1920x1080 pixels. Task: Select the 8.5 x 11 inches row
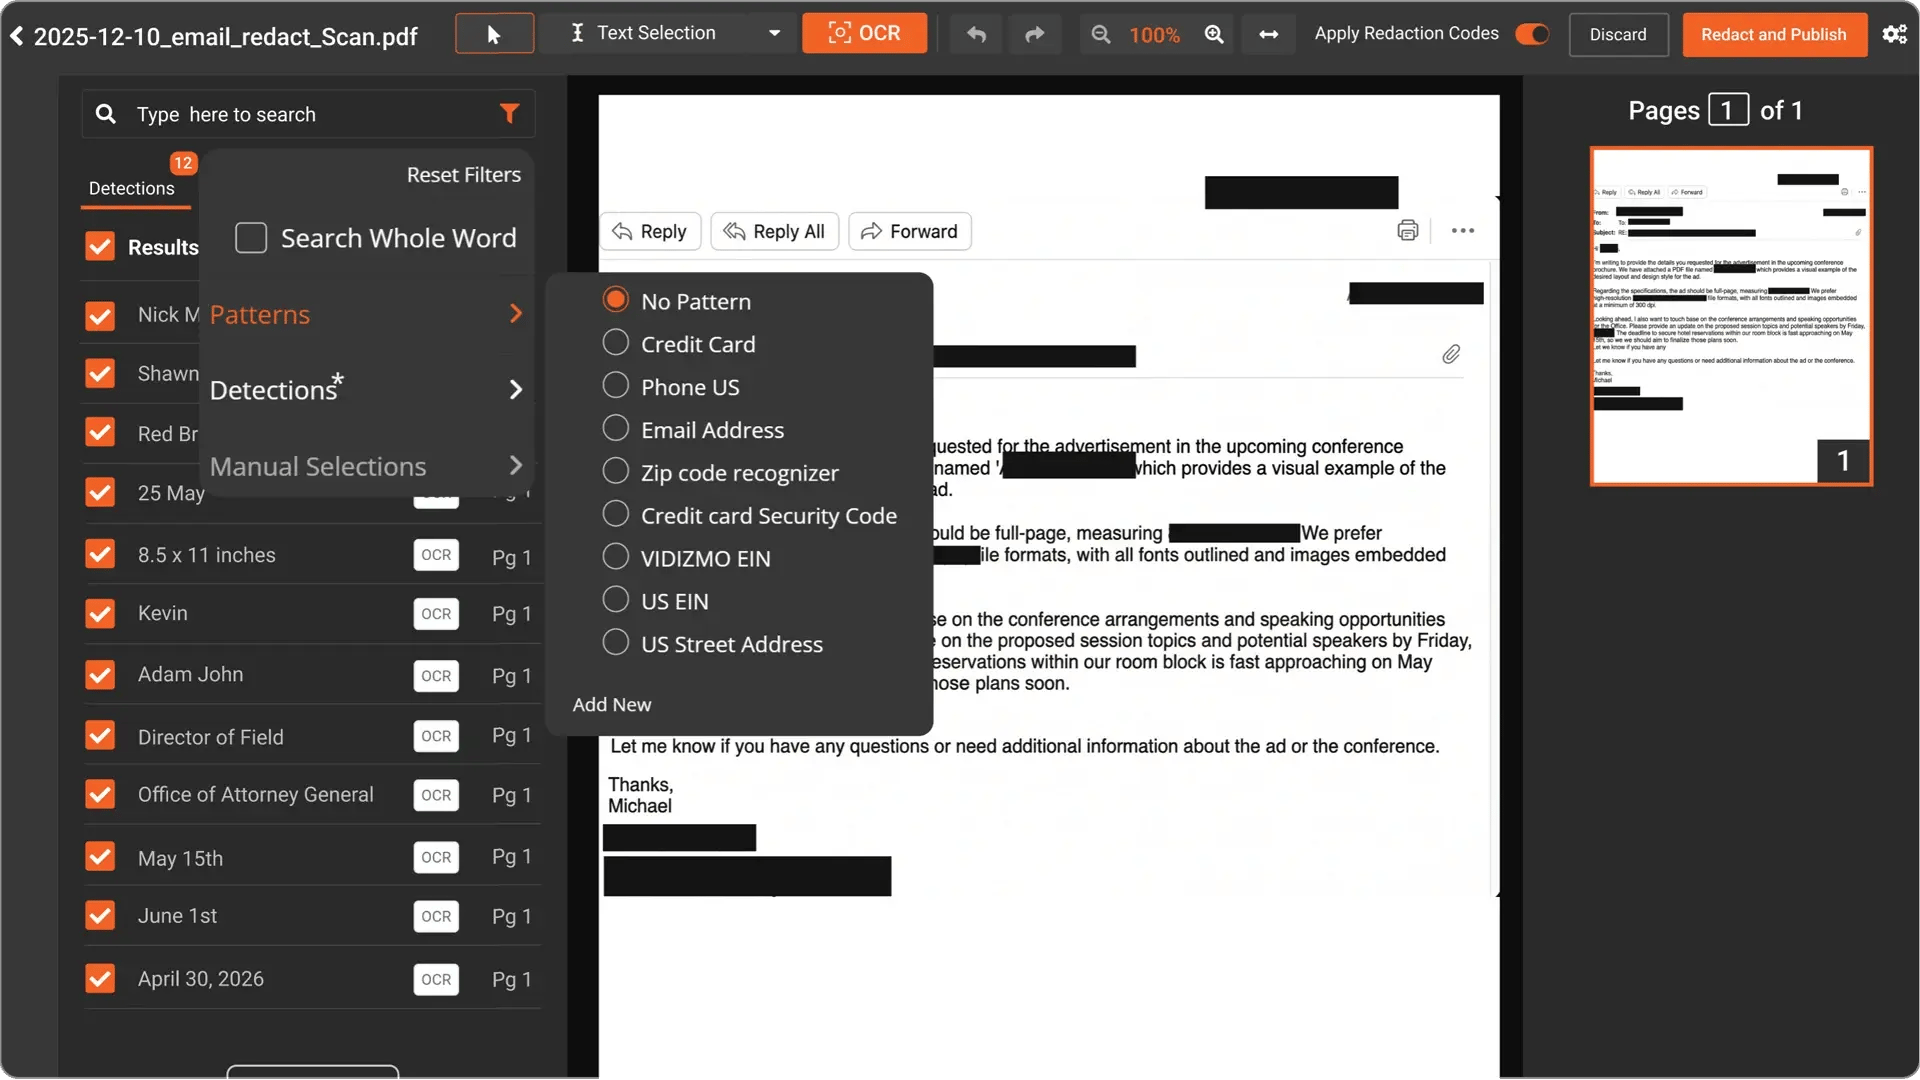click(310, 555)
